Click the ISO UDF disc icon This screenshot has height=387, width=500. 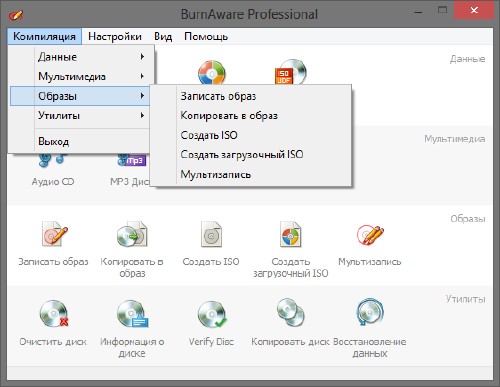click(x=290, y=72)
